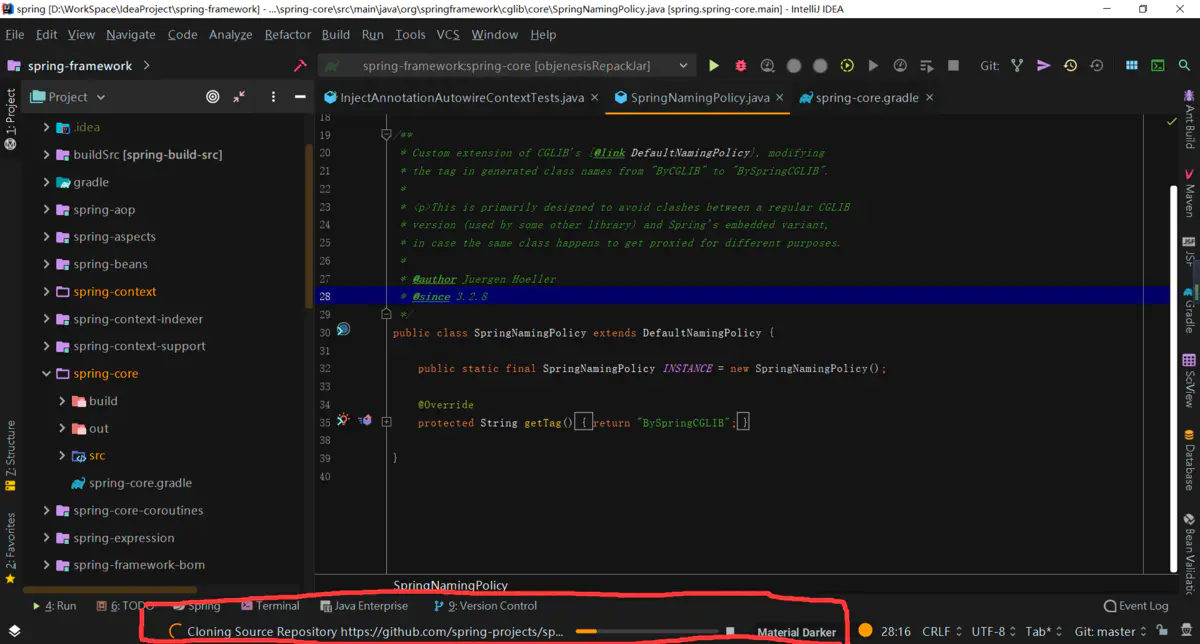
Task: Close the SpringNamingPolicy.java tab
Action: tap(781, 97)
